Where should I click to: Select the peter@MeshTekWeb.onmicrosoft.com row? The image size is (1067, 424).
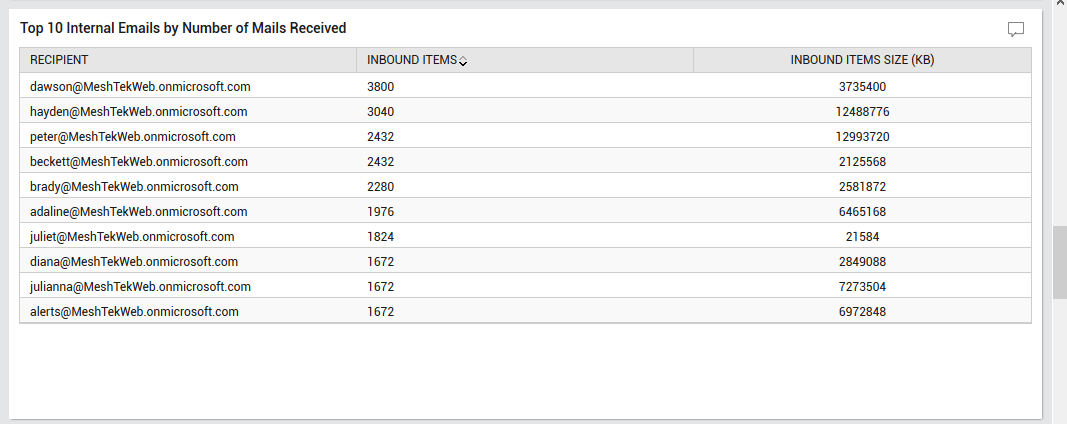[525, 137]
